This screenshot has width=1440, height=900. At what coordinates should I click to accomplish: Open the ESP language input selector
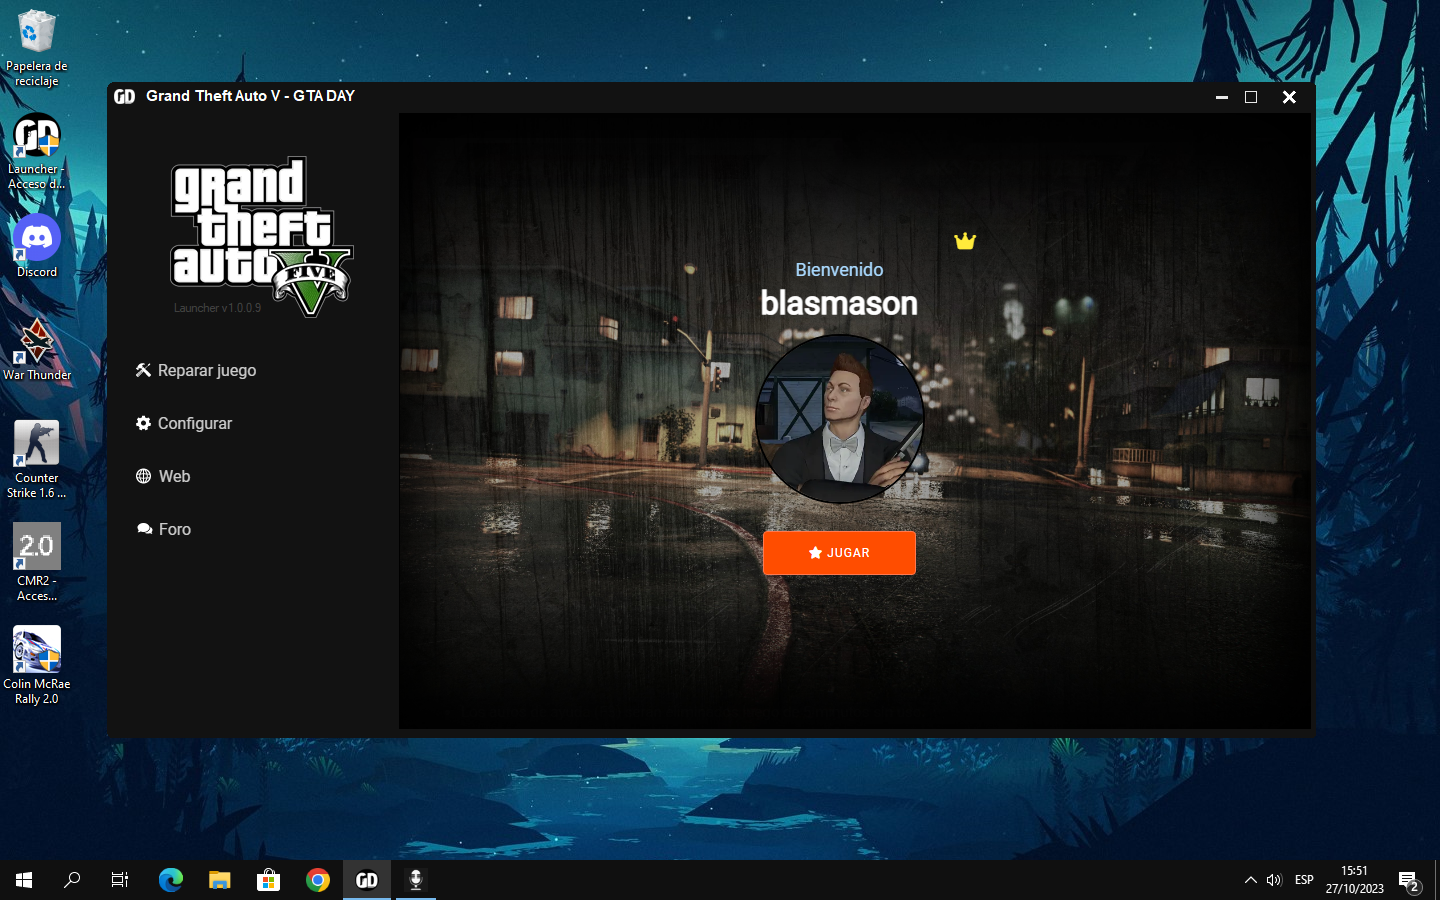click(x=1304, y=880)
